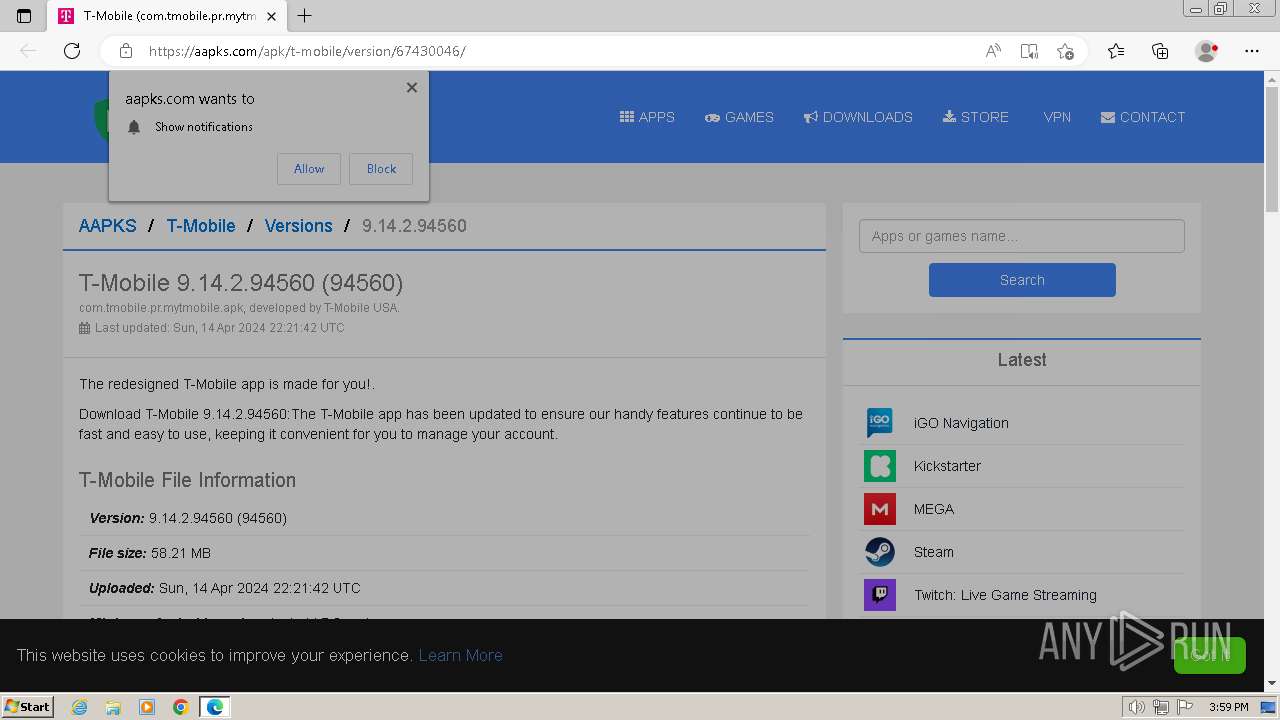This screenshot has height=720, width=1280.
Task: Open Collections icon
Action: point(1160,51)
